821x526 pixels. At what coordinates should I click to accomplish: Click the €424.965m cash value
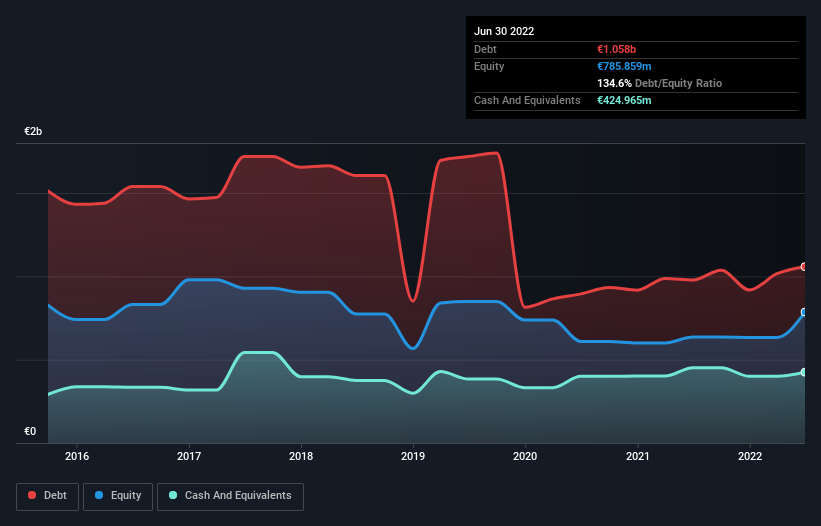click(x=624, y=100)
